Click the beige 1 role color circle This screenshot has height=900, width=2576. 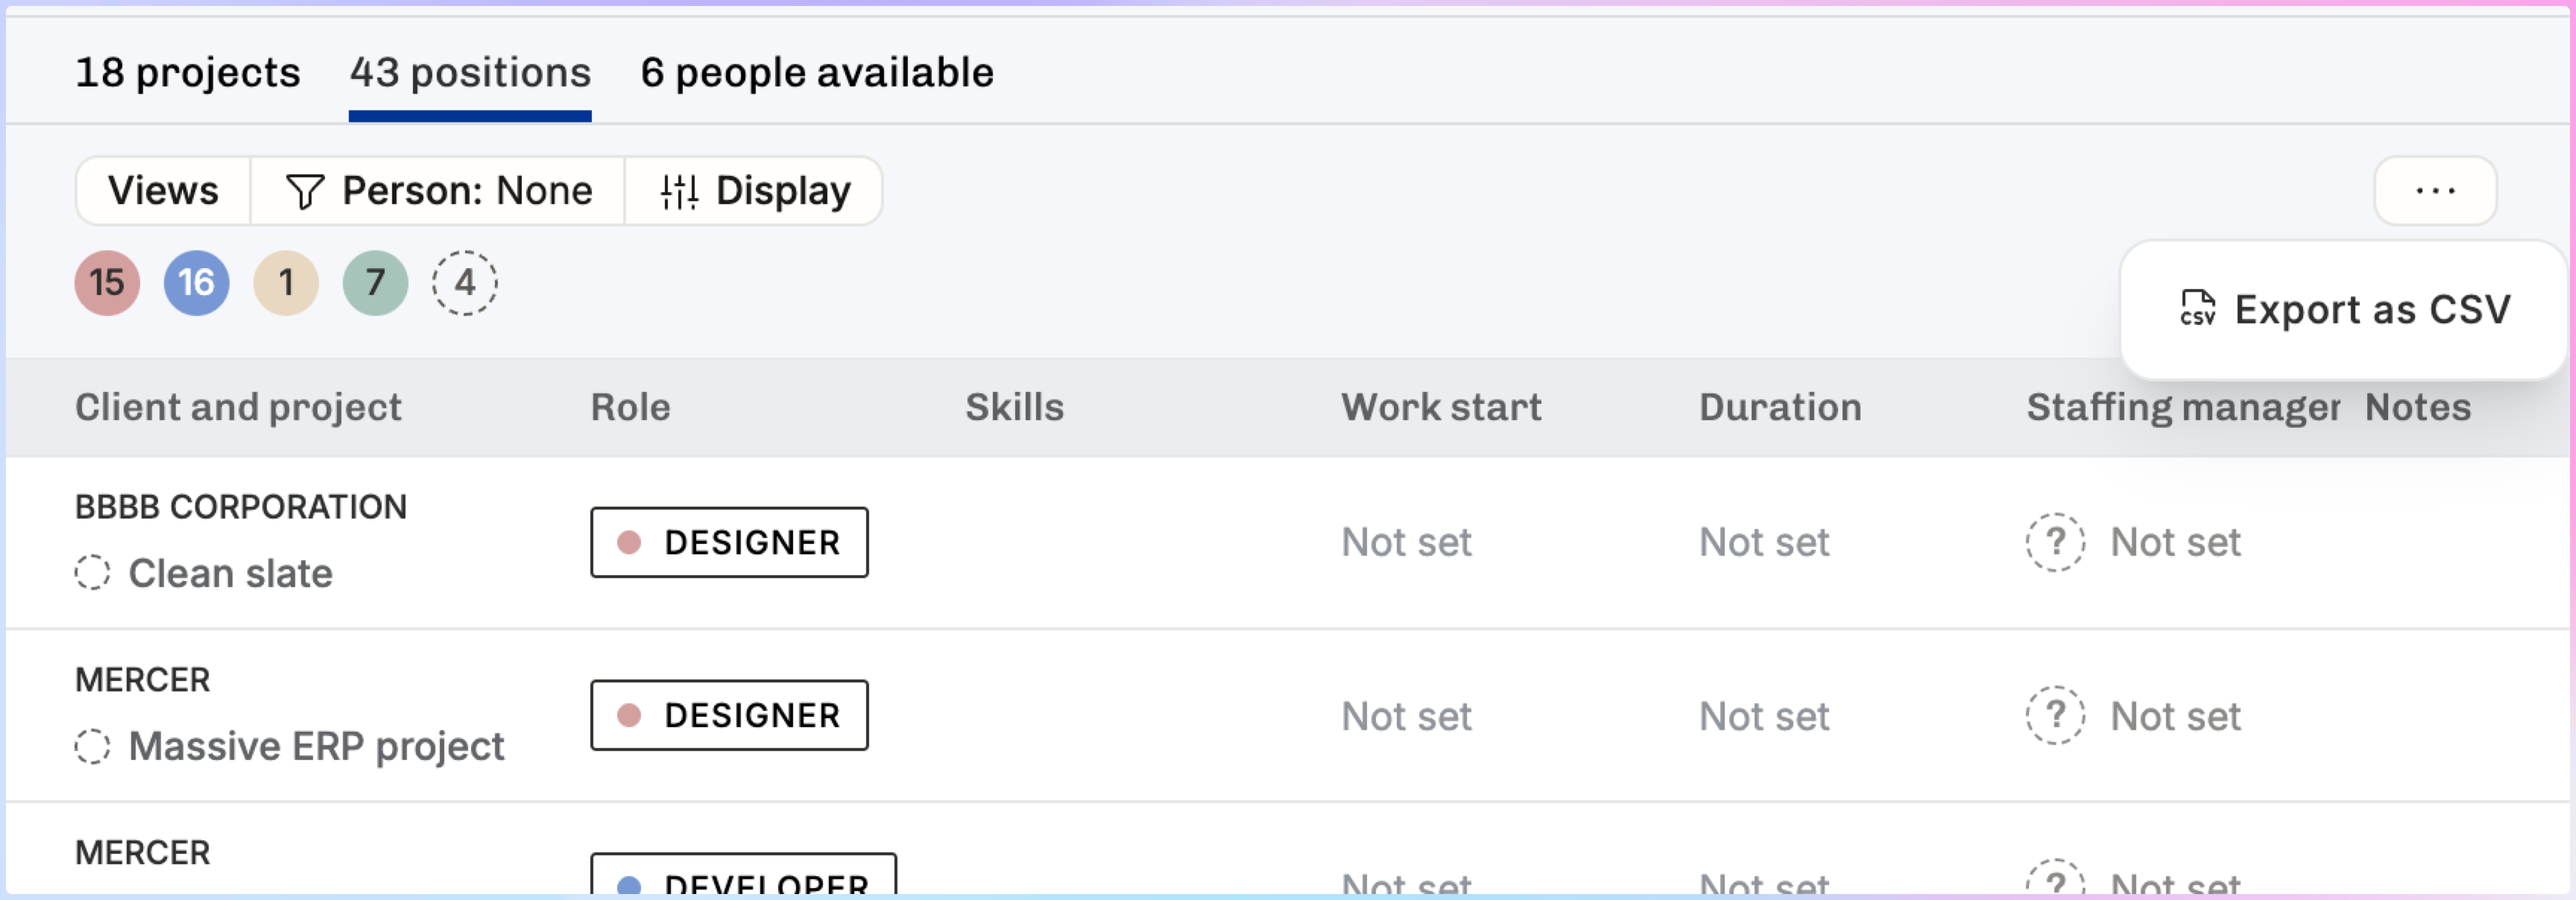pos(286,283)
